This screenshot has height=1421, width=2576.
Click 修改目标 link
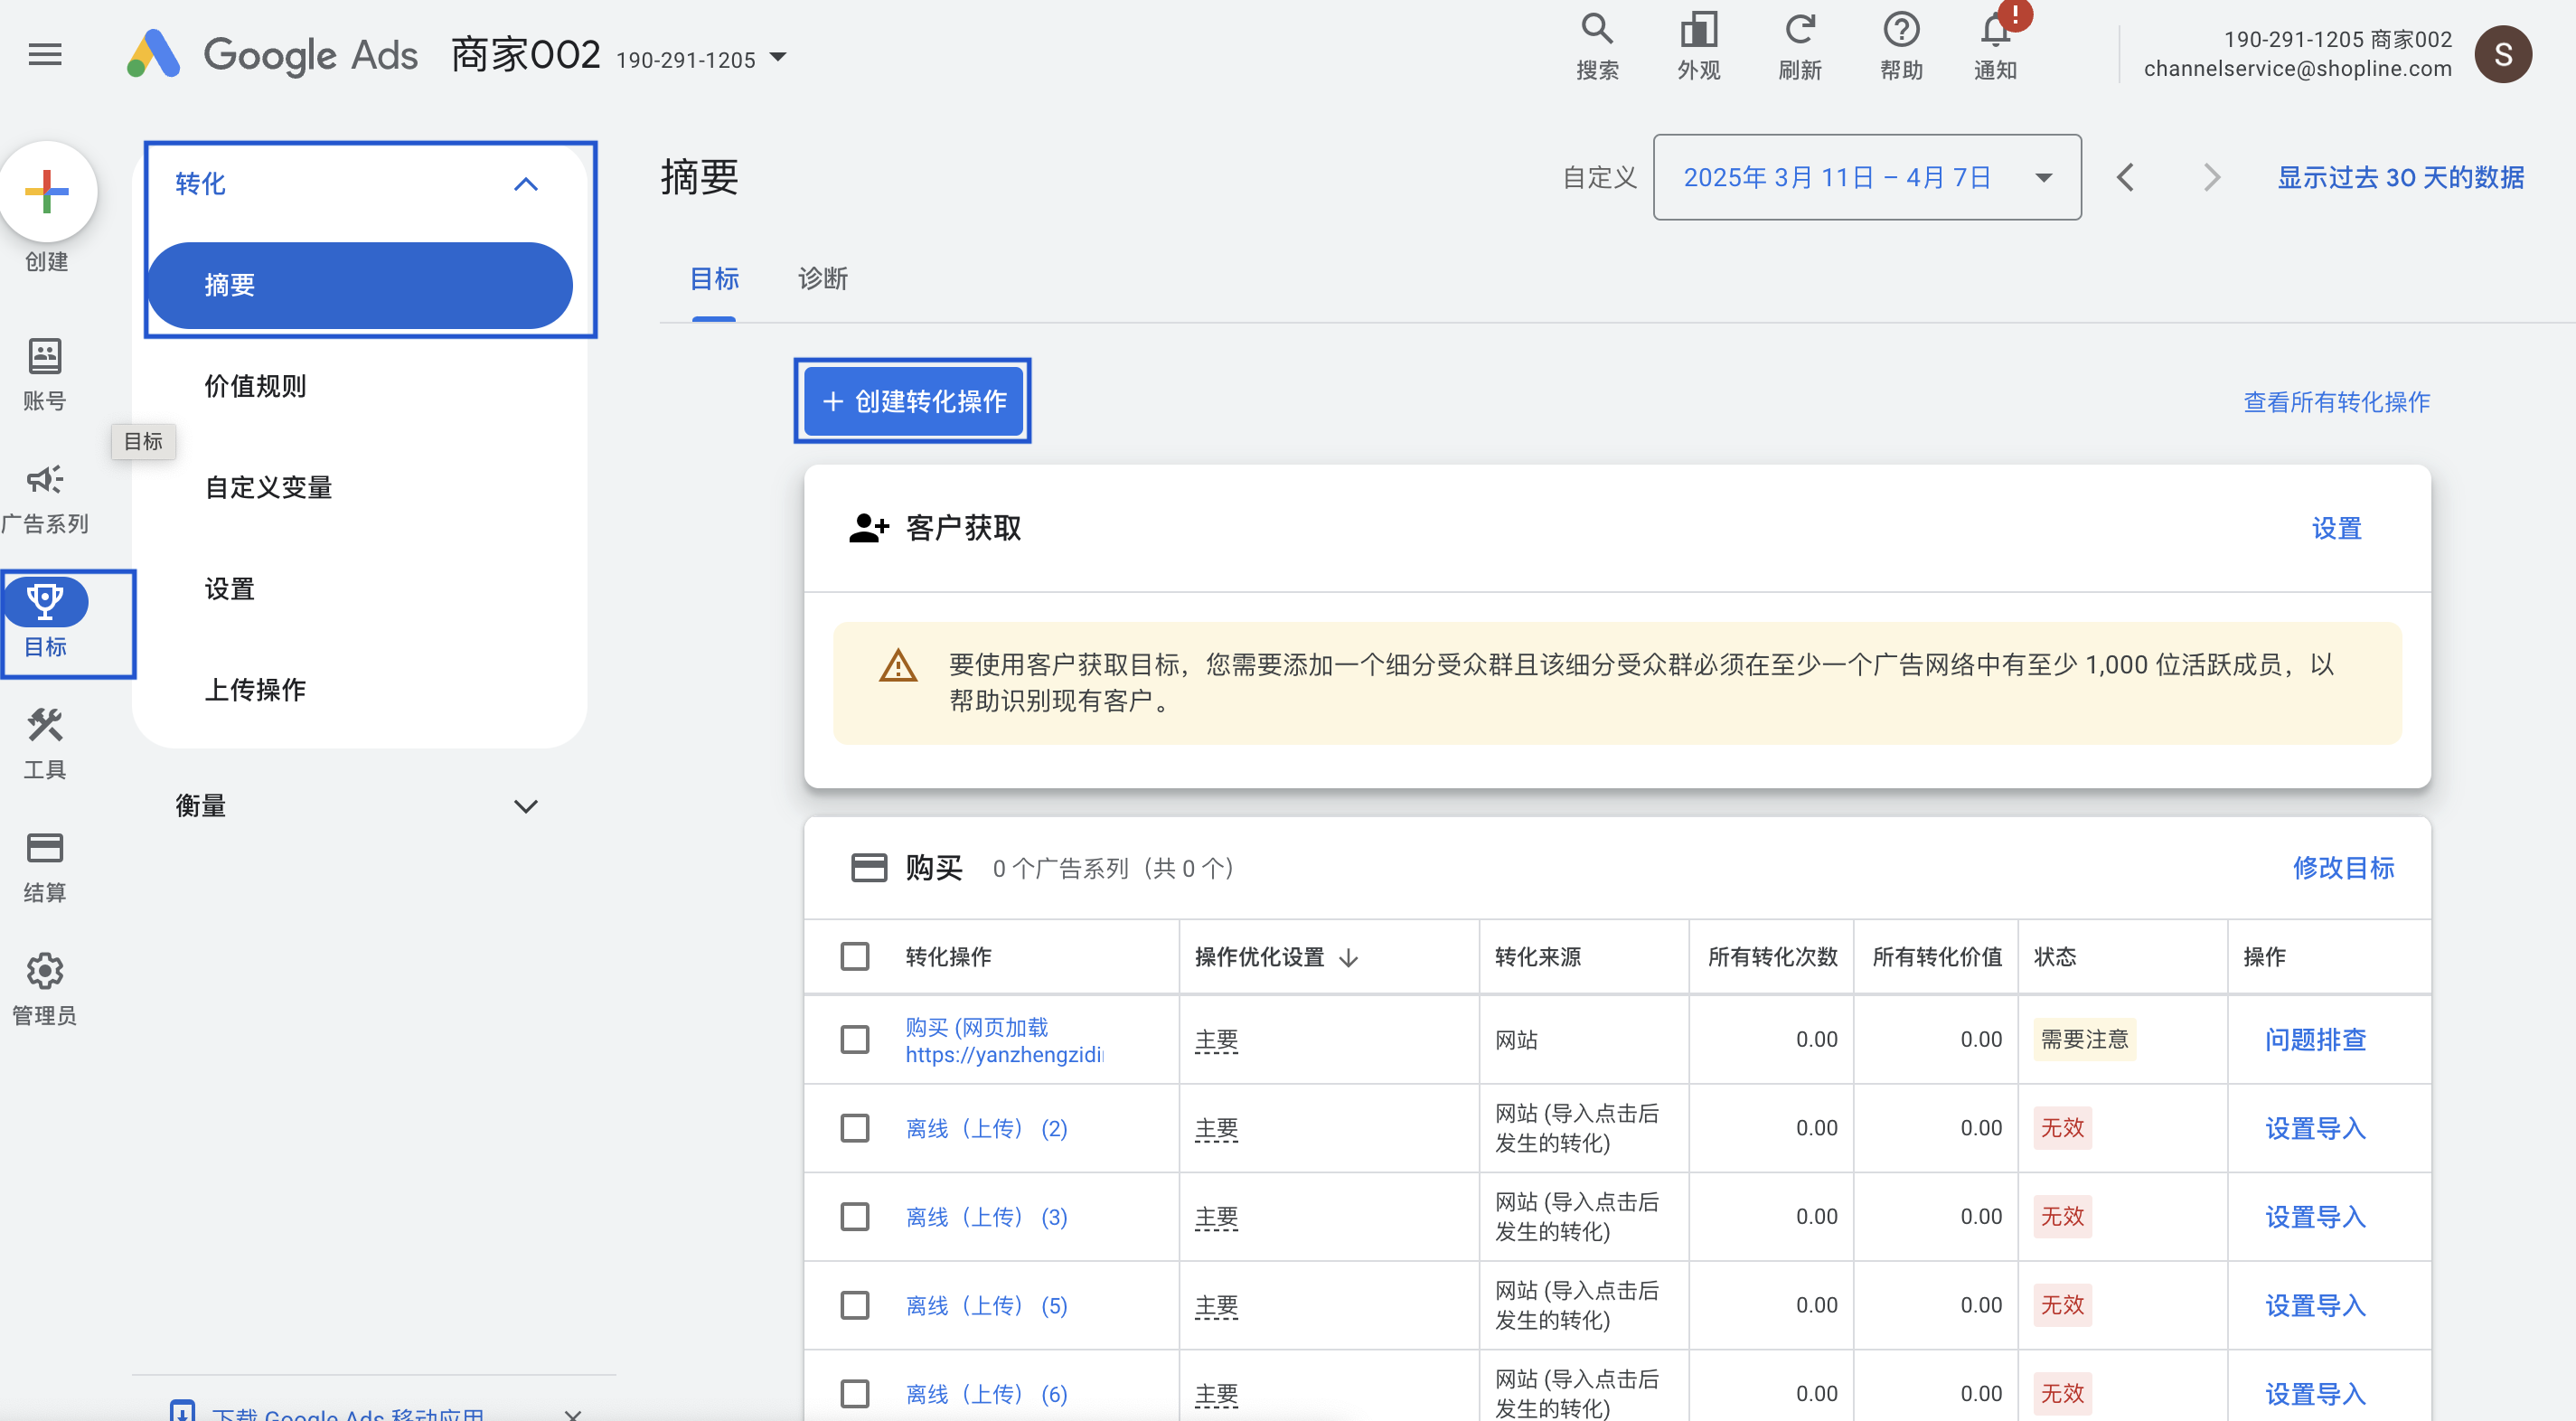[x=2343, y=867]
